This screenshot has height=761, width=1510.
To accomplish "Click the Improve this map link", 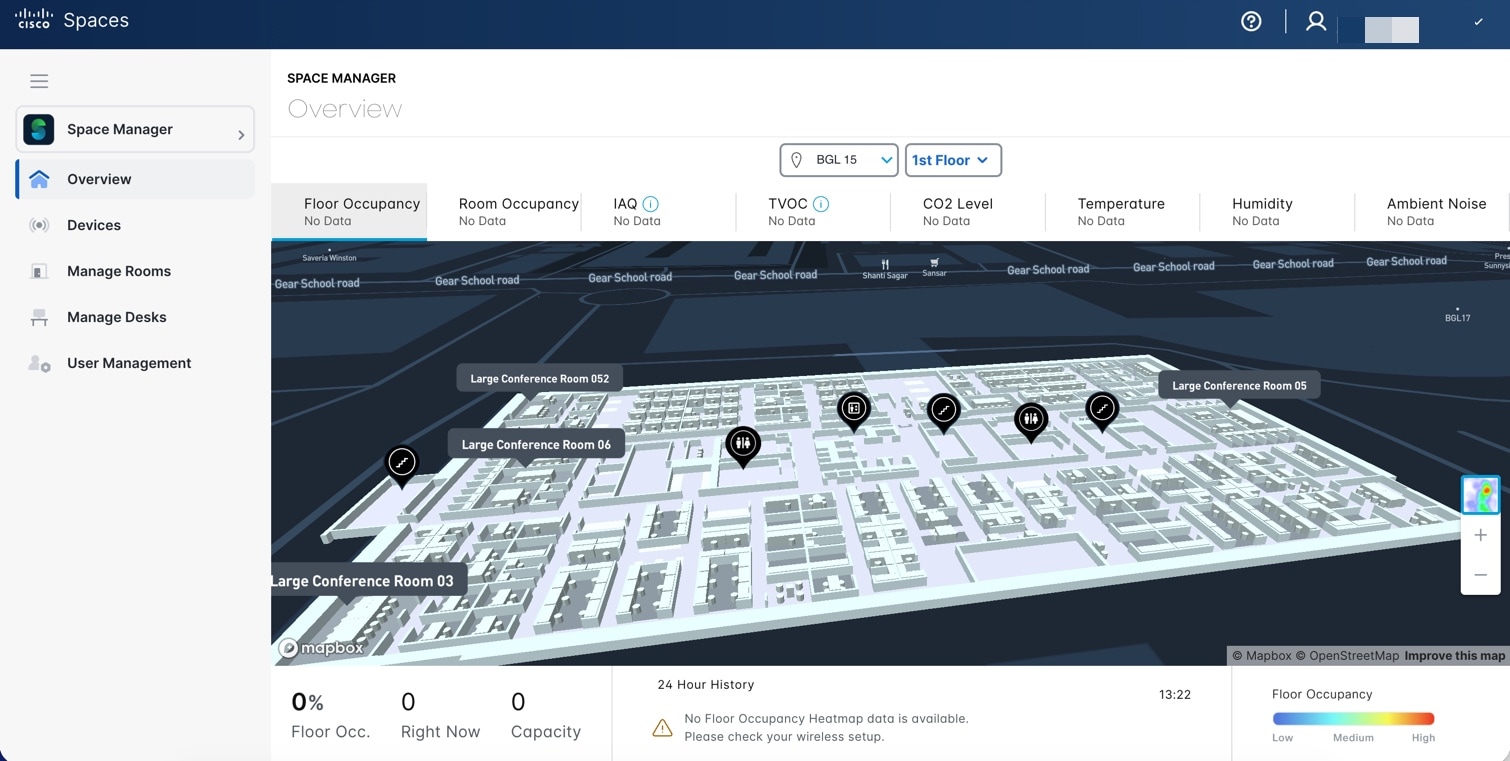I will [1454, 656].
